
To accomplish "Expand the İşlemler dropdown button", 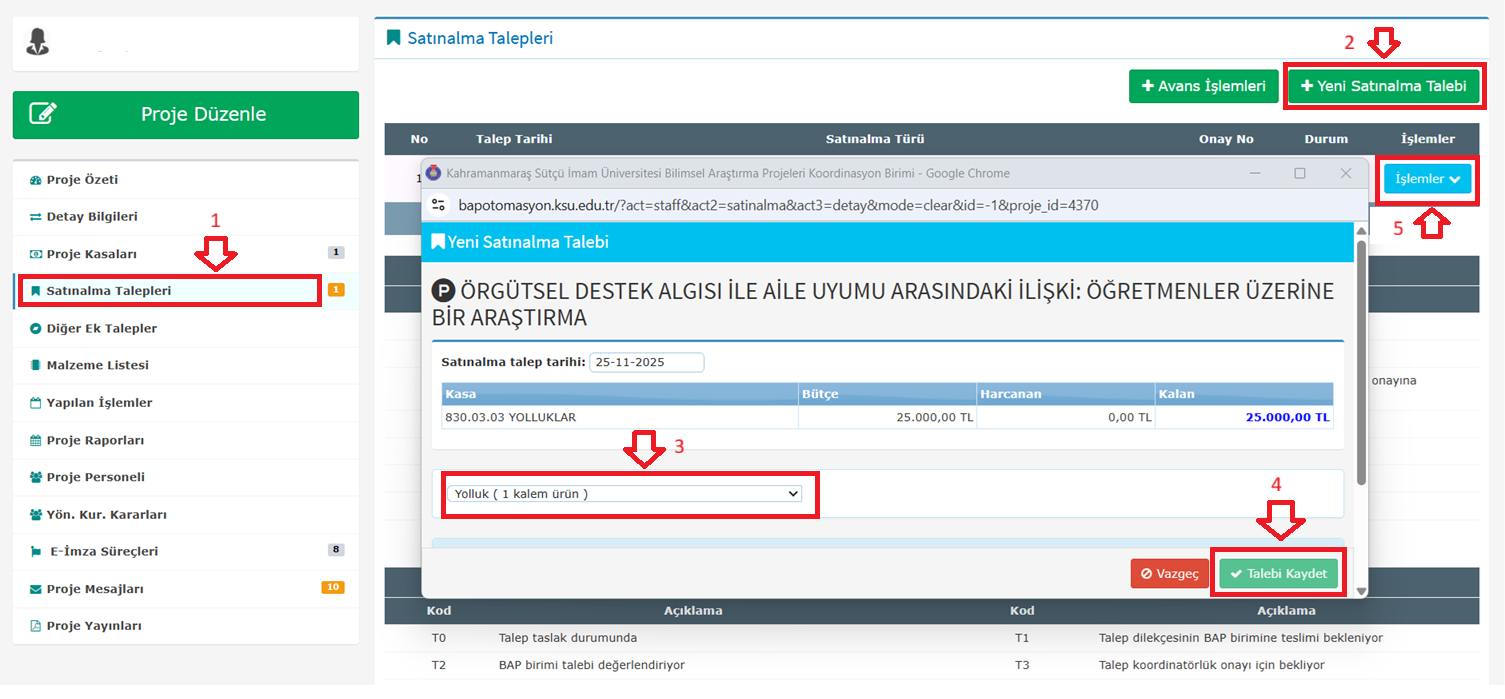I will (x=1426, y=179).
